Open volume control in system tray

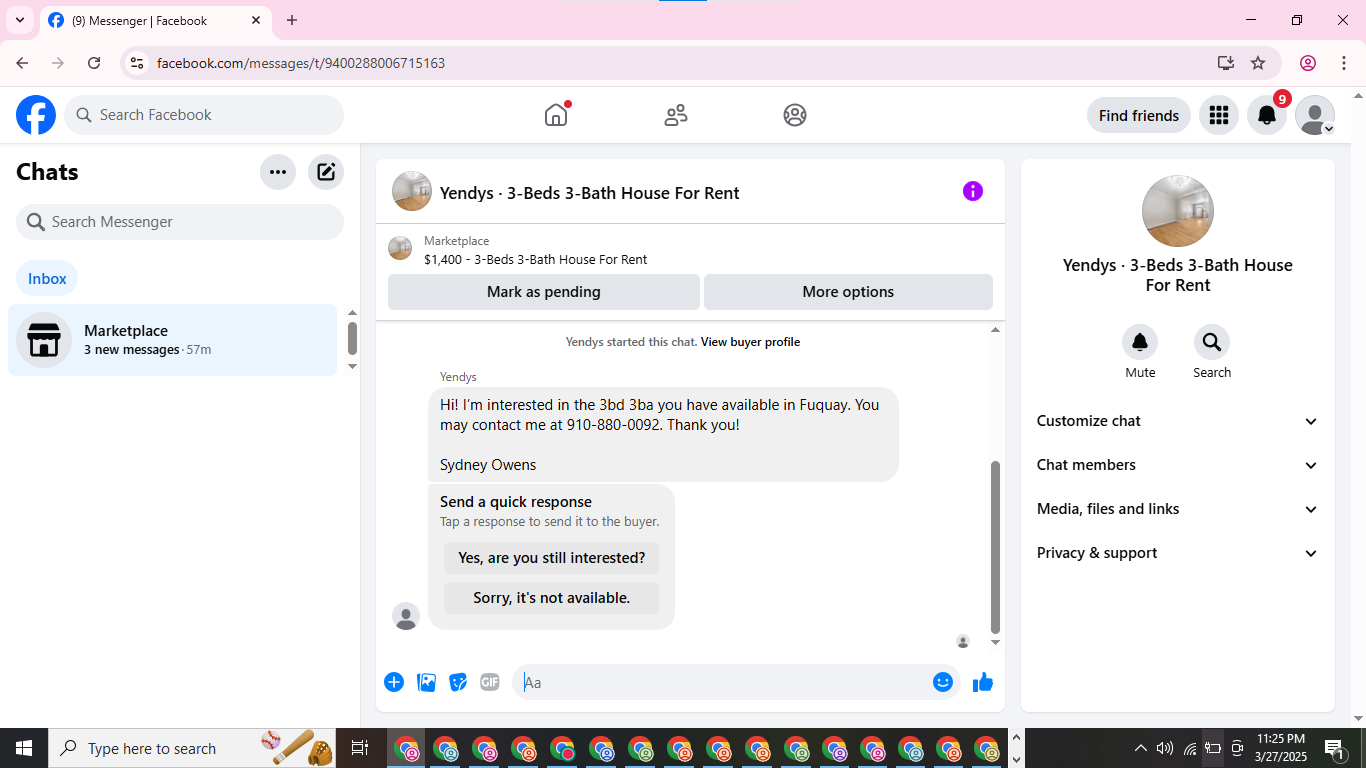tap(1165, 748)
